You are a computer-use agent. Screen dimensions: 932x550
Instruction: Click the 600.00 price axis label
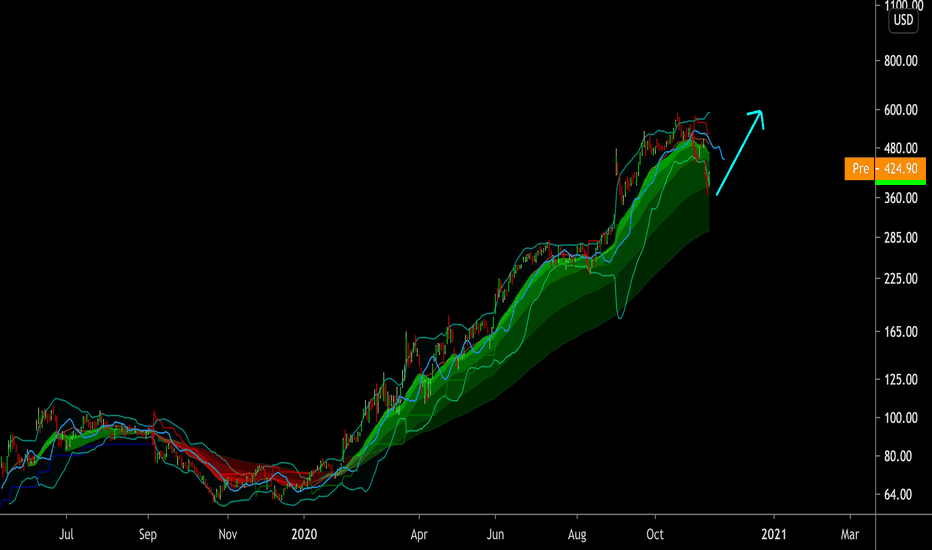click(900, 110)
